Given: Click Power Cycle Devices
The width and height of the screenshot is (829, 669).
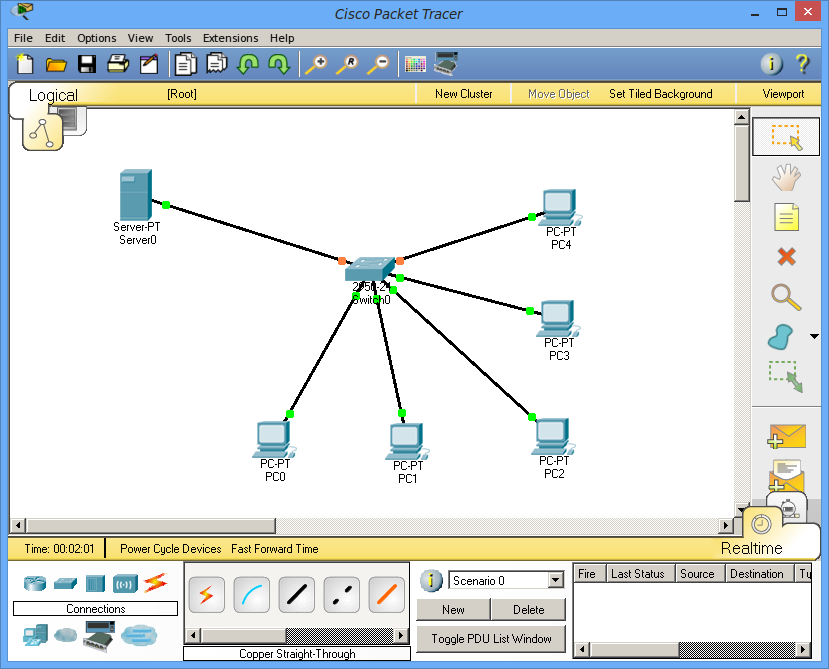Looking at the screenshot, I should (x=171, y=549).
